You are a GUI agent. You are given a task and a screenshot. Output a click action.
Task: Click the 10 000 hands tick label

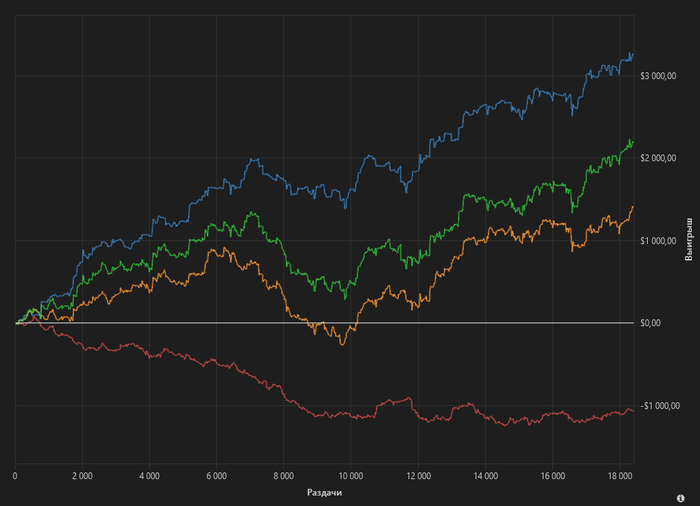click(x=350, y=476)
